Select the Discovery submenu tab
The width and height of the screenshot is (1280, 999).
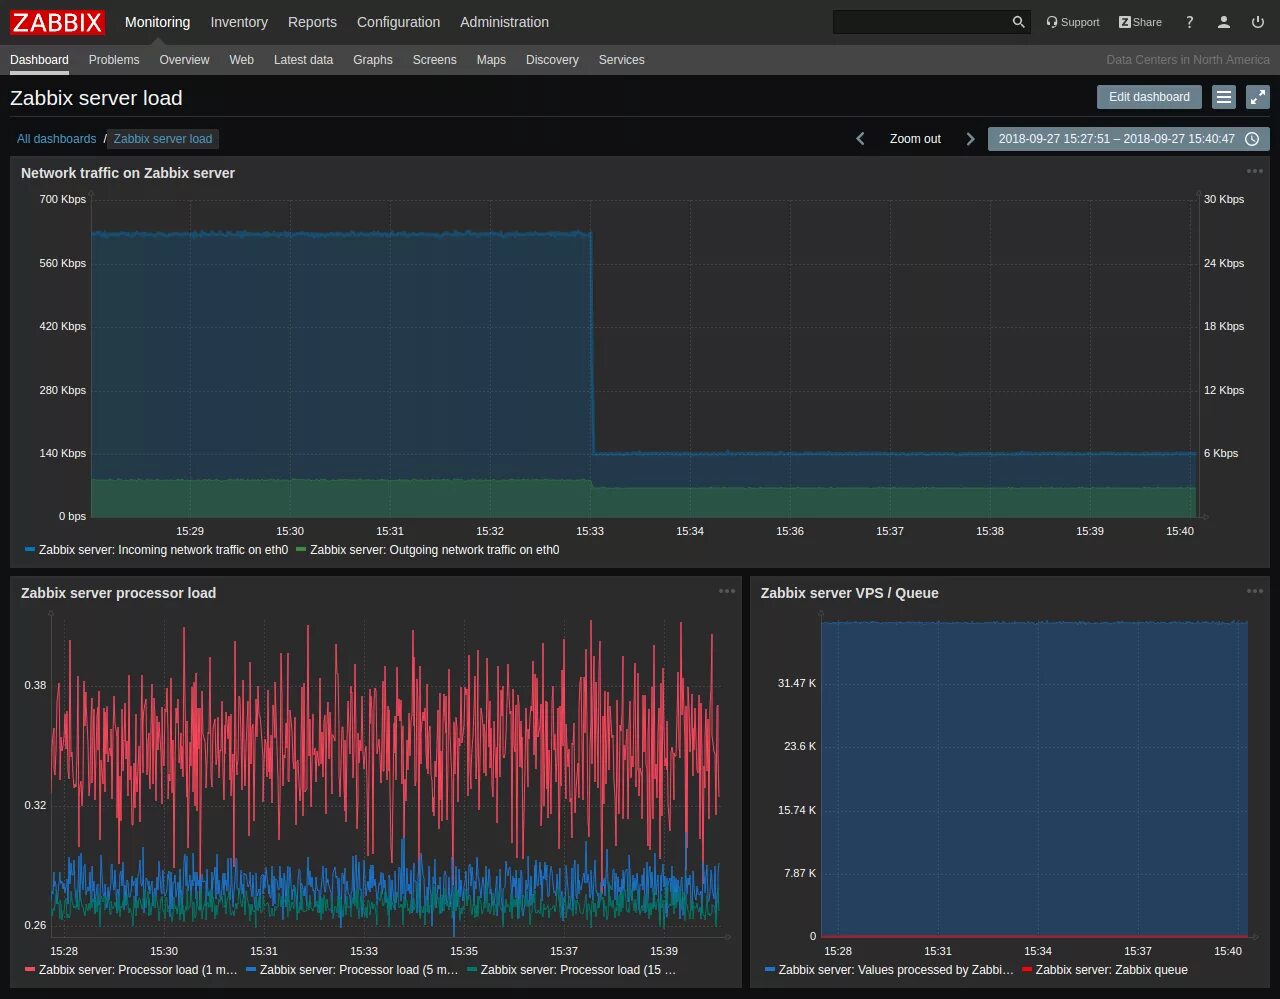(x=552, y=60)
